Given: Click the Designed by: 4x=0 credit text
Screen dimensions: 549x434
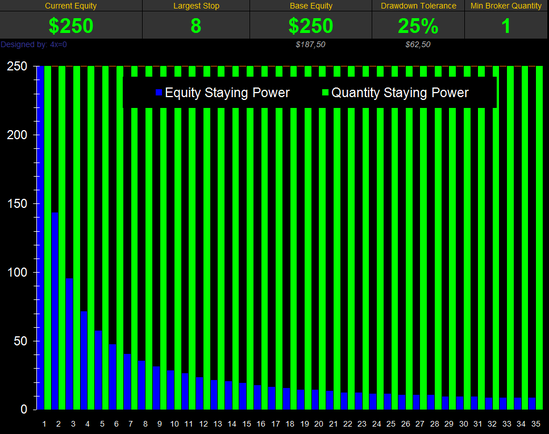Looking at the screenshot, I should (34, 44).
